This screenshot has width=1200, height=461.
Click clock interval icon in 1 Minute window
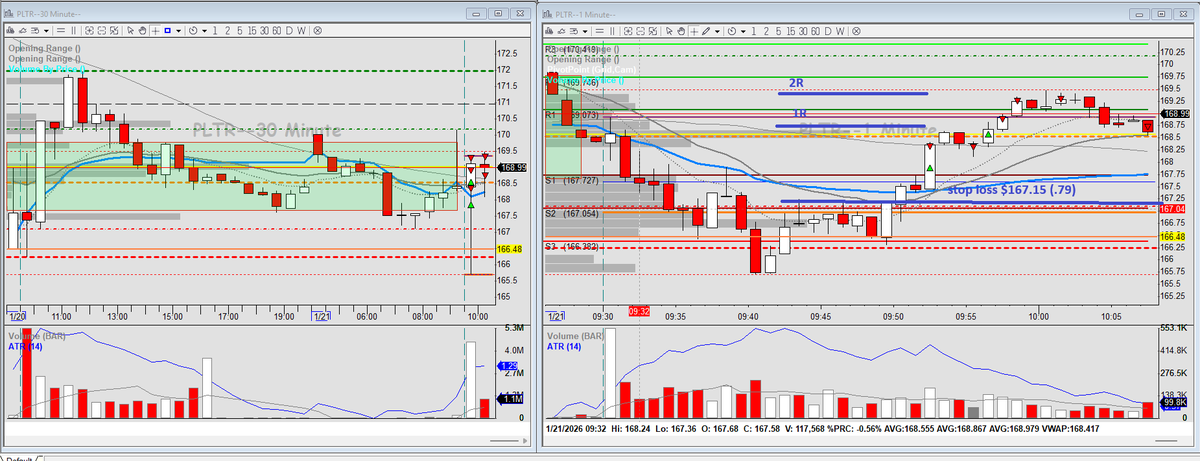coord(732,31)
